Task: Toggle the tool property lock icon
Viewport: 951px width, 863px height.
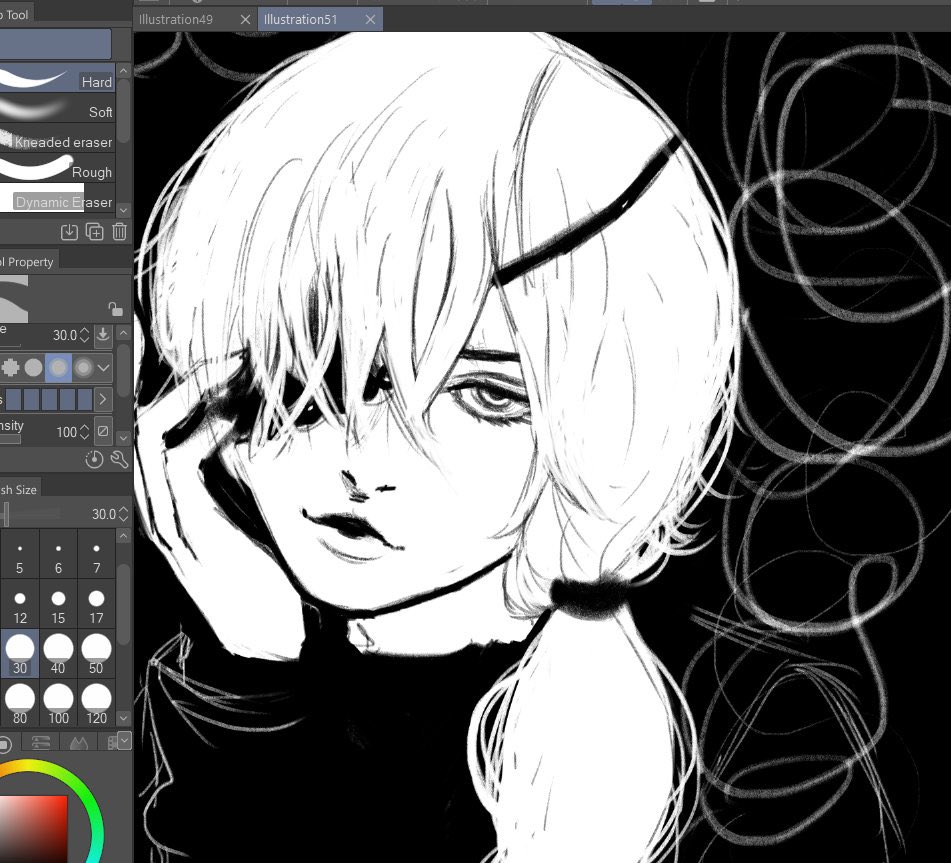Action: click(x=115, y=309)
